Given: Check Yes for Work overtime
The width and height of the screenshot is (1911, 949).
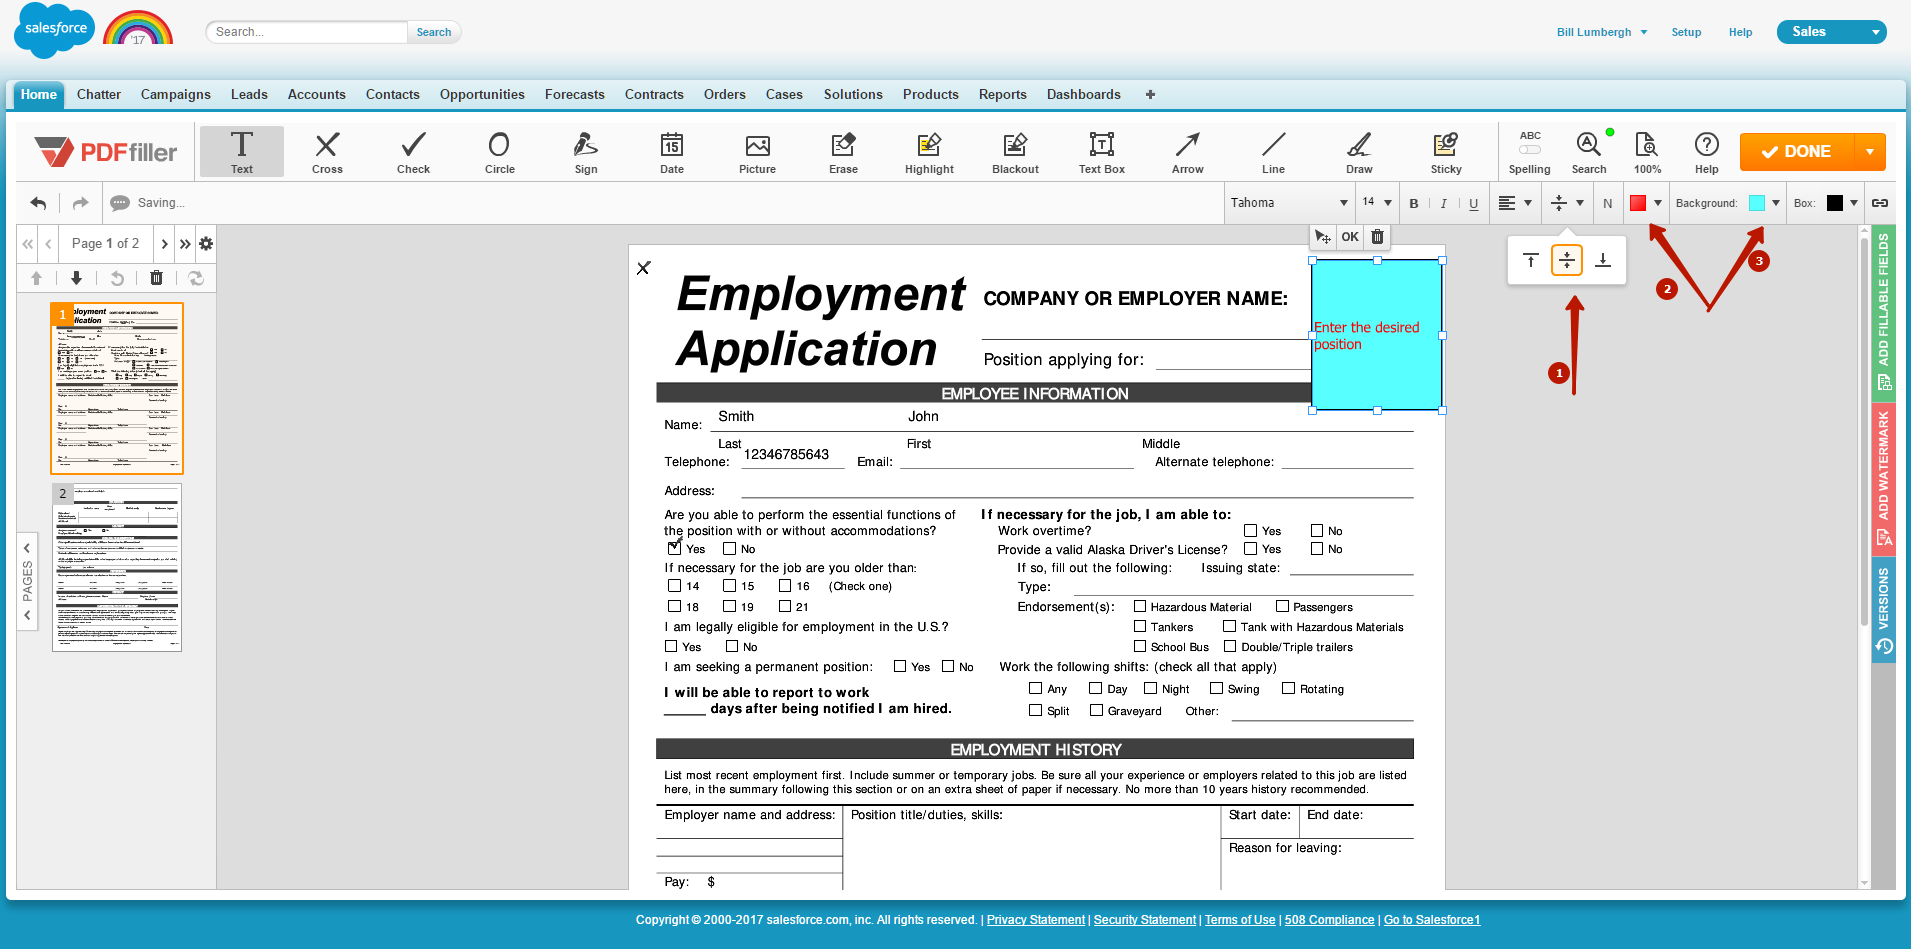Looking at the screenshot, I should [1250, 531].
